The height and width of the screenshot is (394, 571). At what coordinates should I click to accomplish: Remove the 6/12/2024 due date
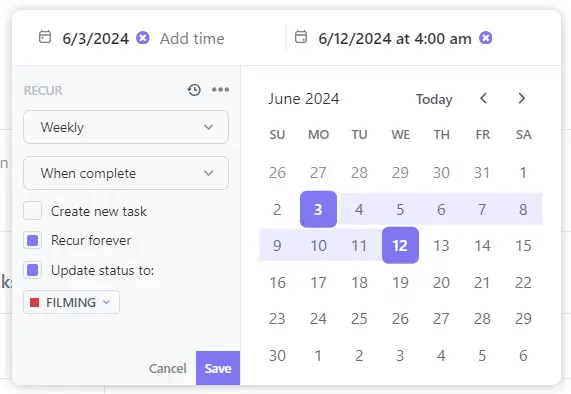485,38
